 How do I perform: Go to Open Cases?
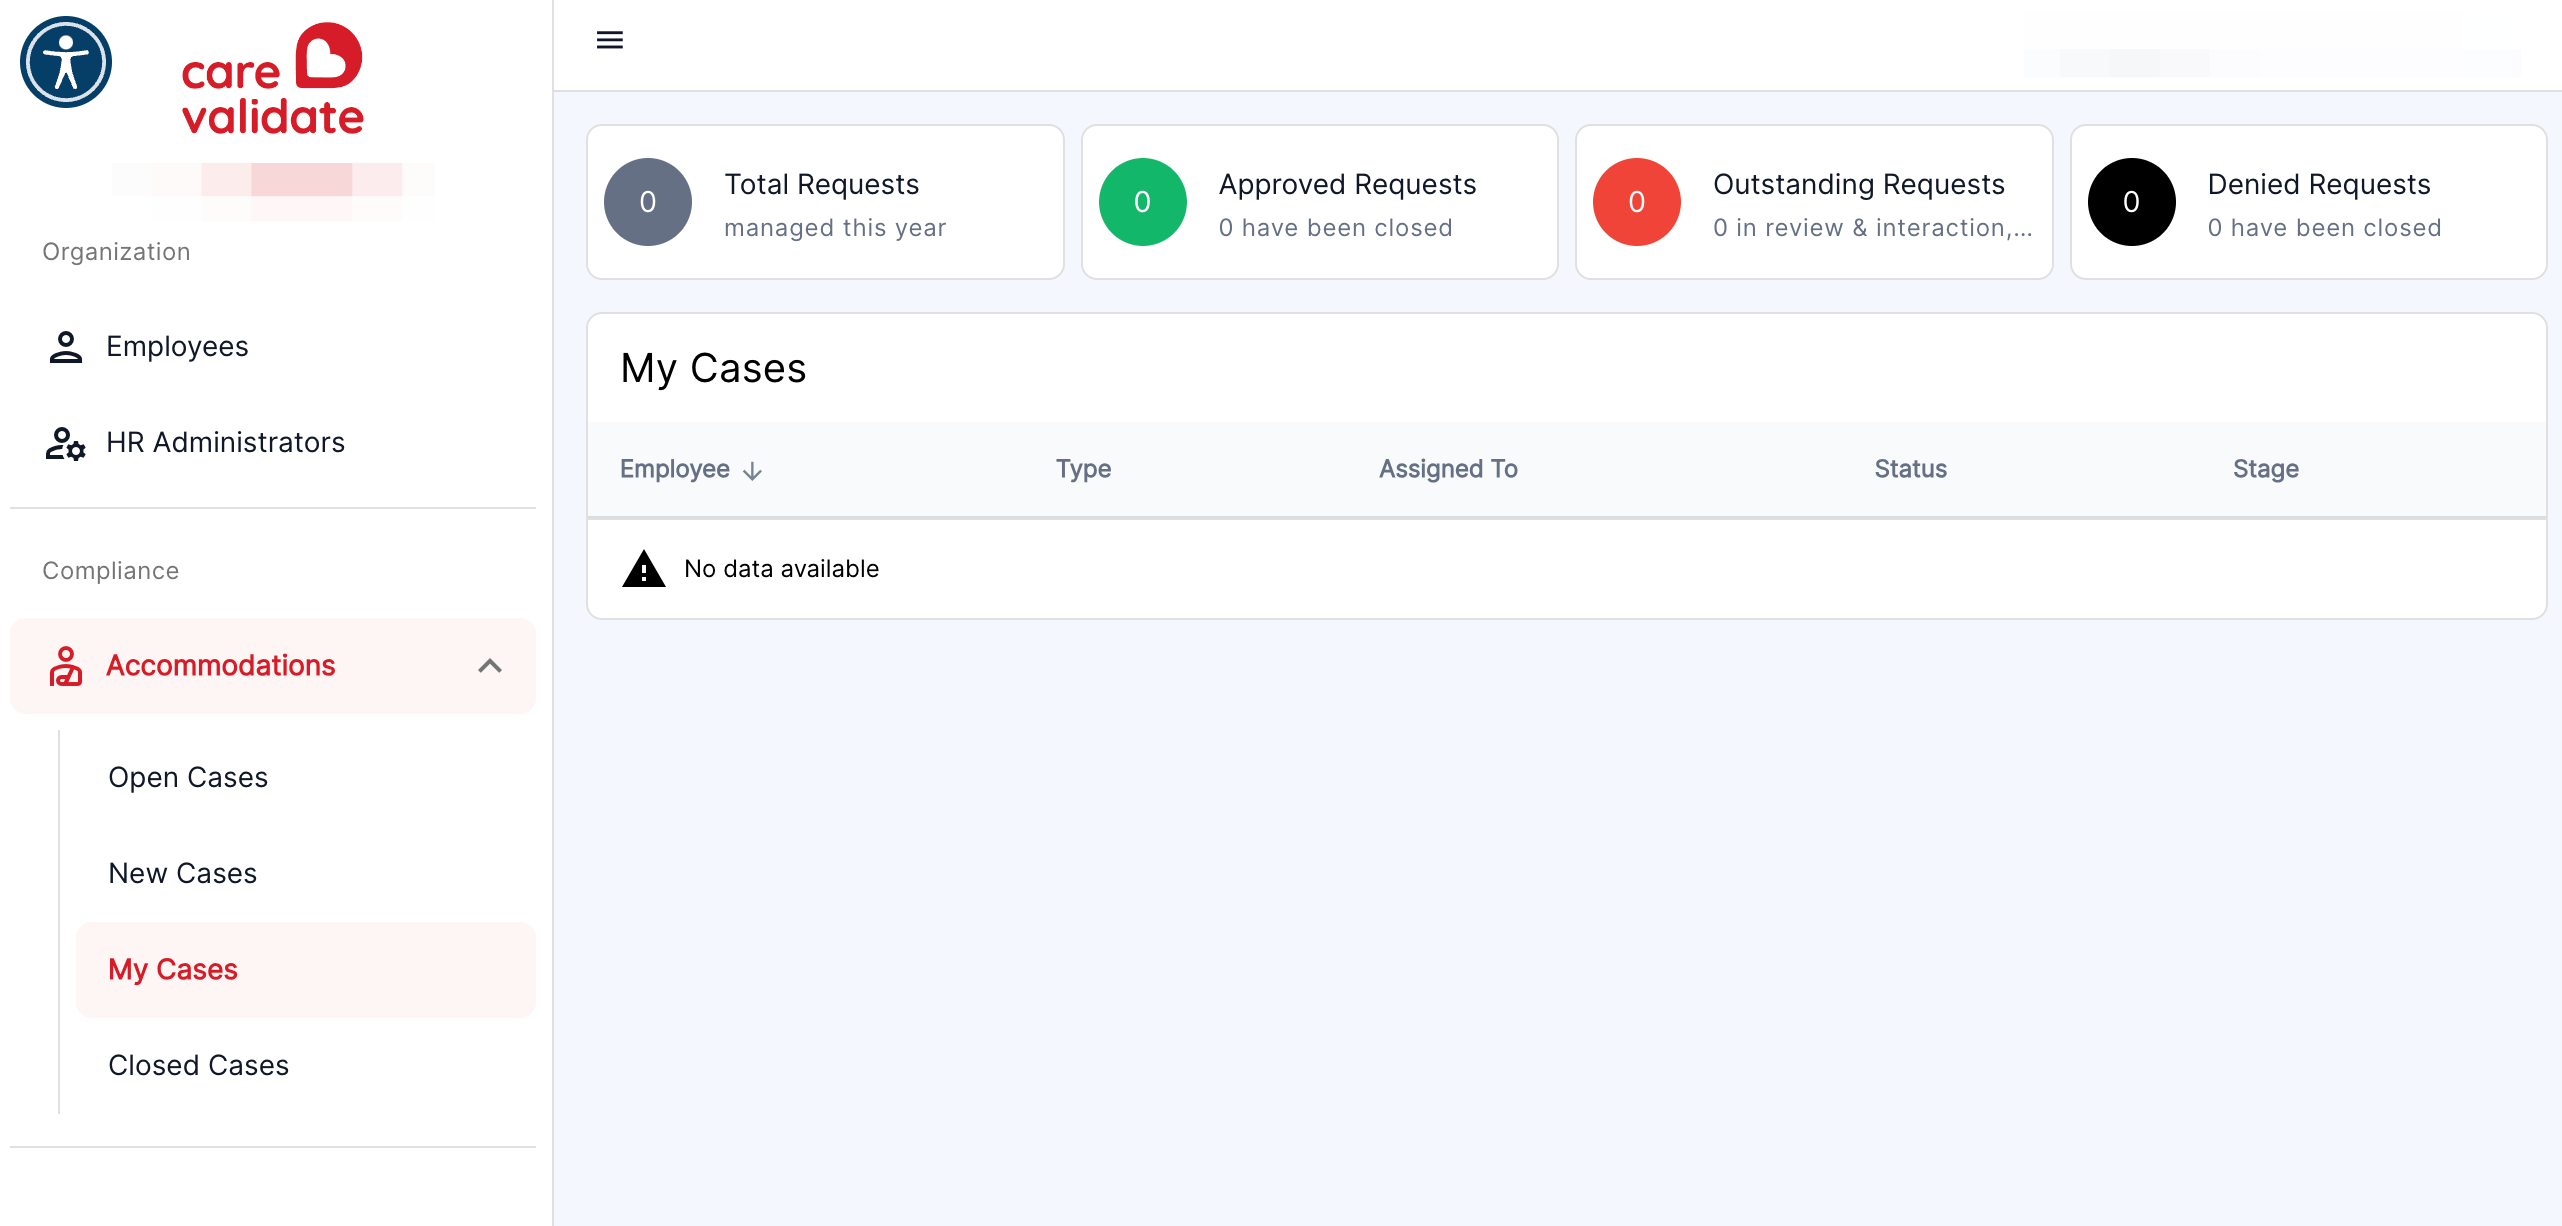click(x=306, y=778)
